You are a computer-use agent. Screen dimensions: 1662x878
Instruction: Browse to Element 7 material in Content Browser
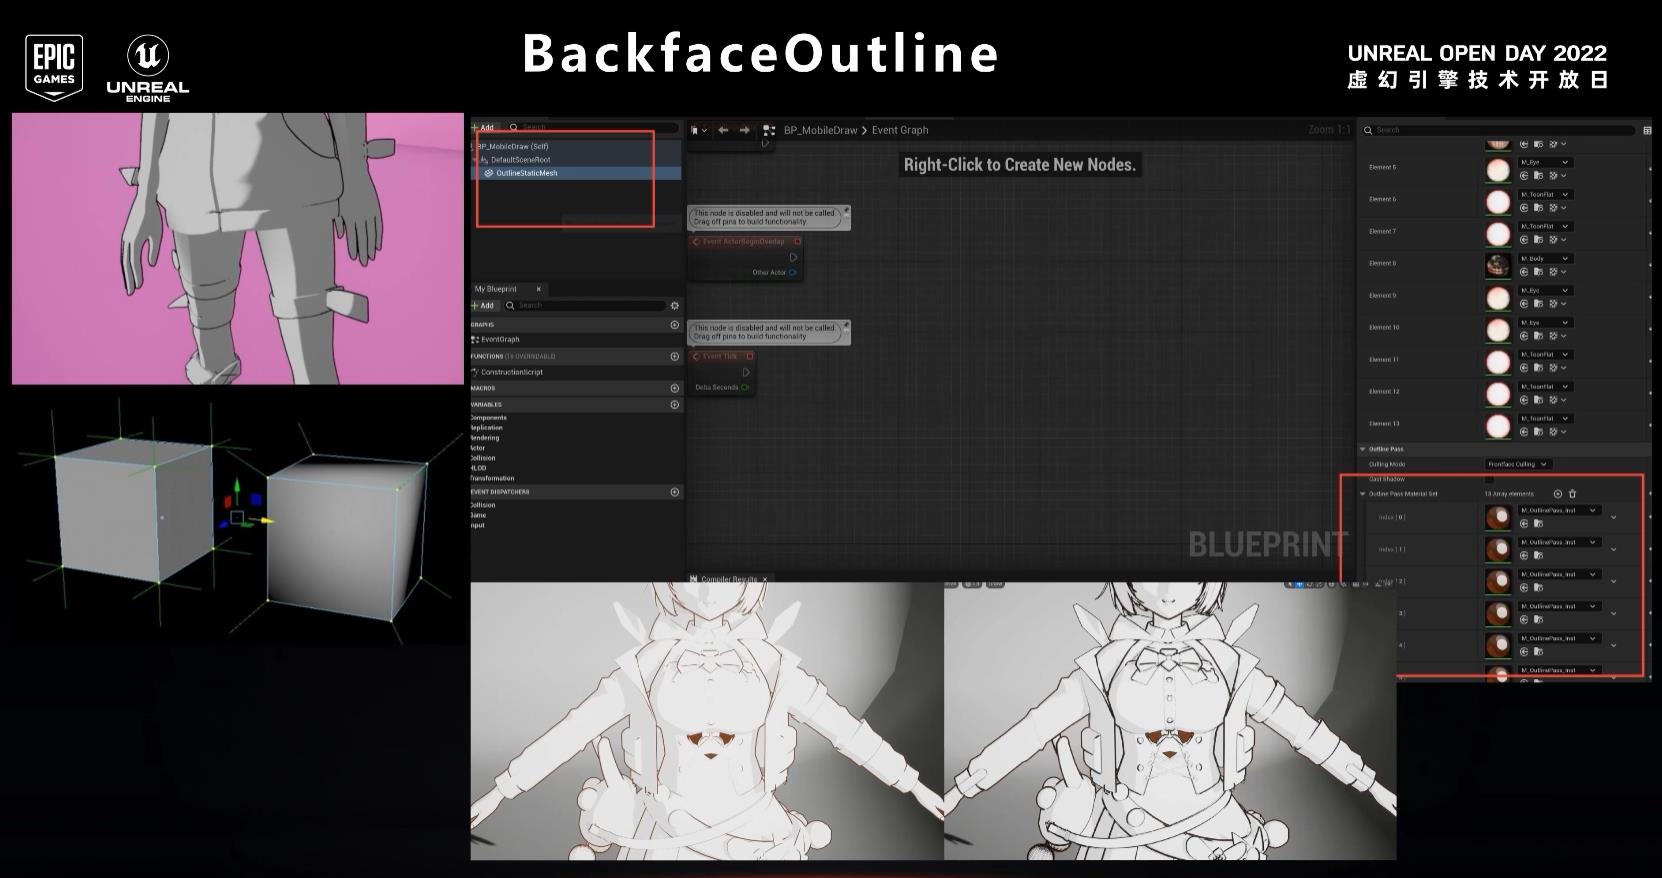click(x=1538, y=240)
